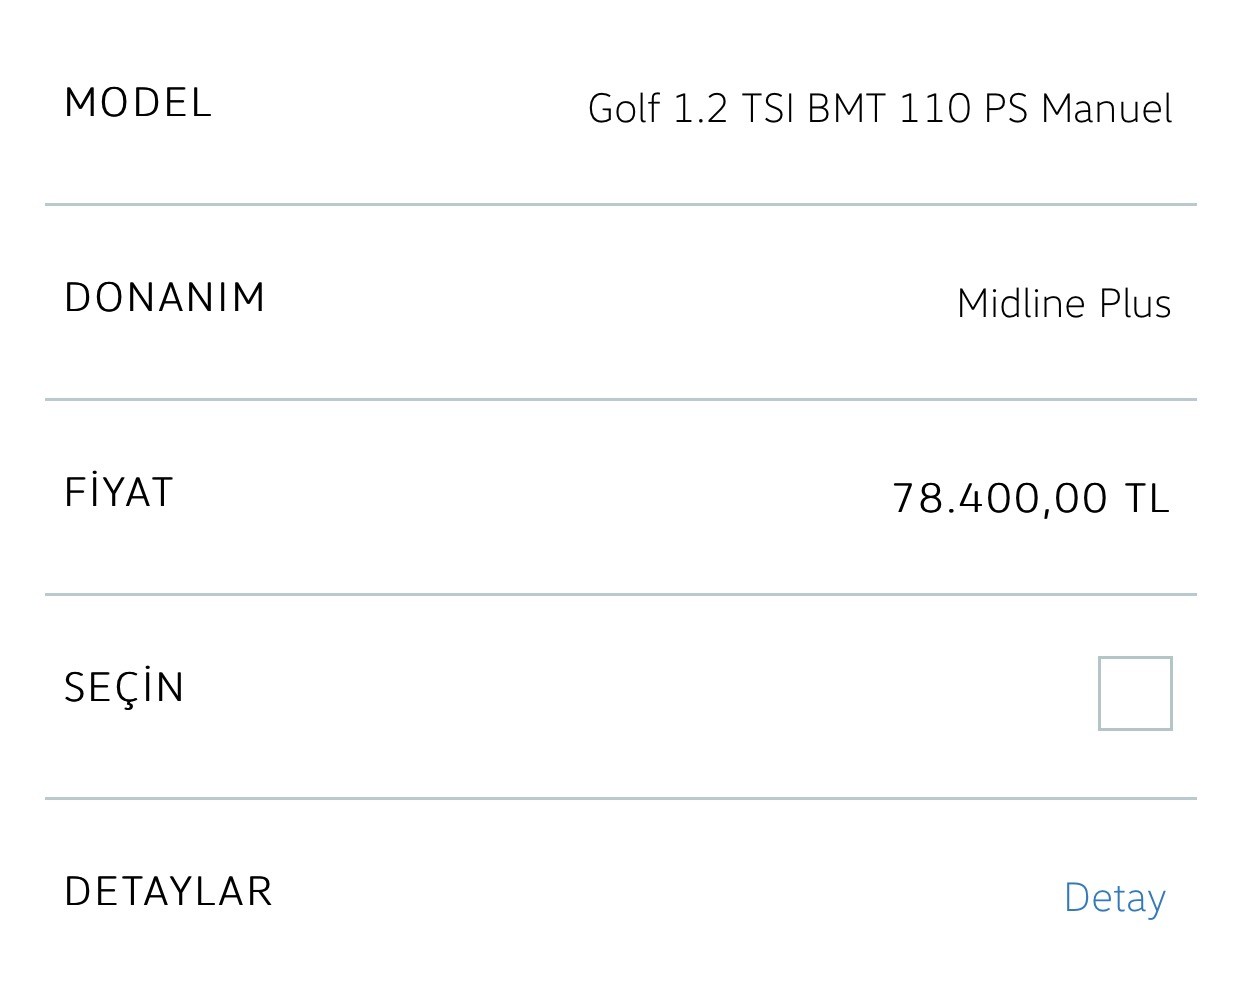
Task: Click the word Midline in DONANIM row
Action: pyautogui.click(x=1021, y=303)
